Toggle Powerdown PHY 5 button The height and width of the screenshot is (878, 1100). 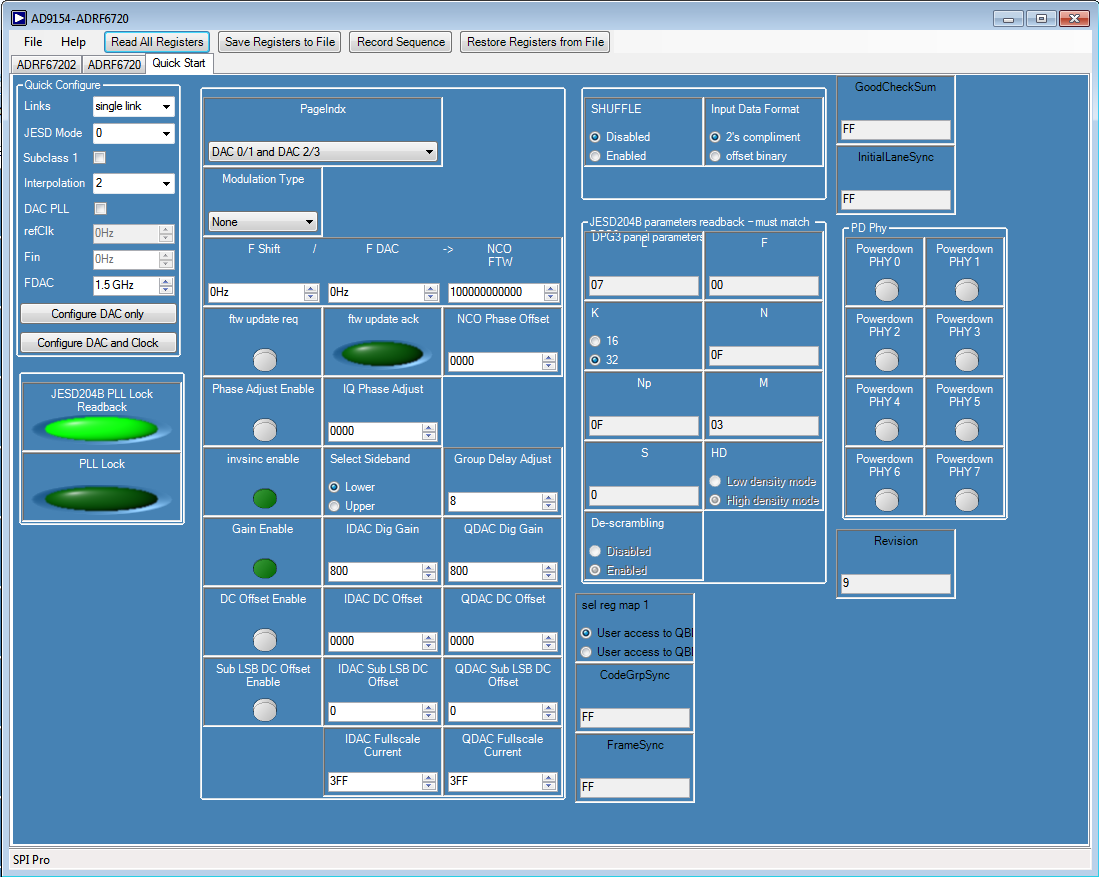pos(965,430)
